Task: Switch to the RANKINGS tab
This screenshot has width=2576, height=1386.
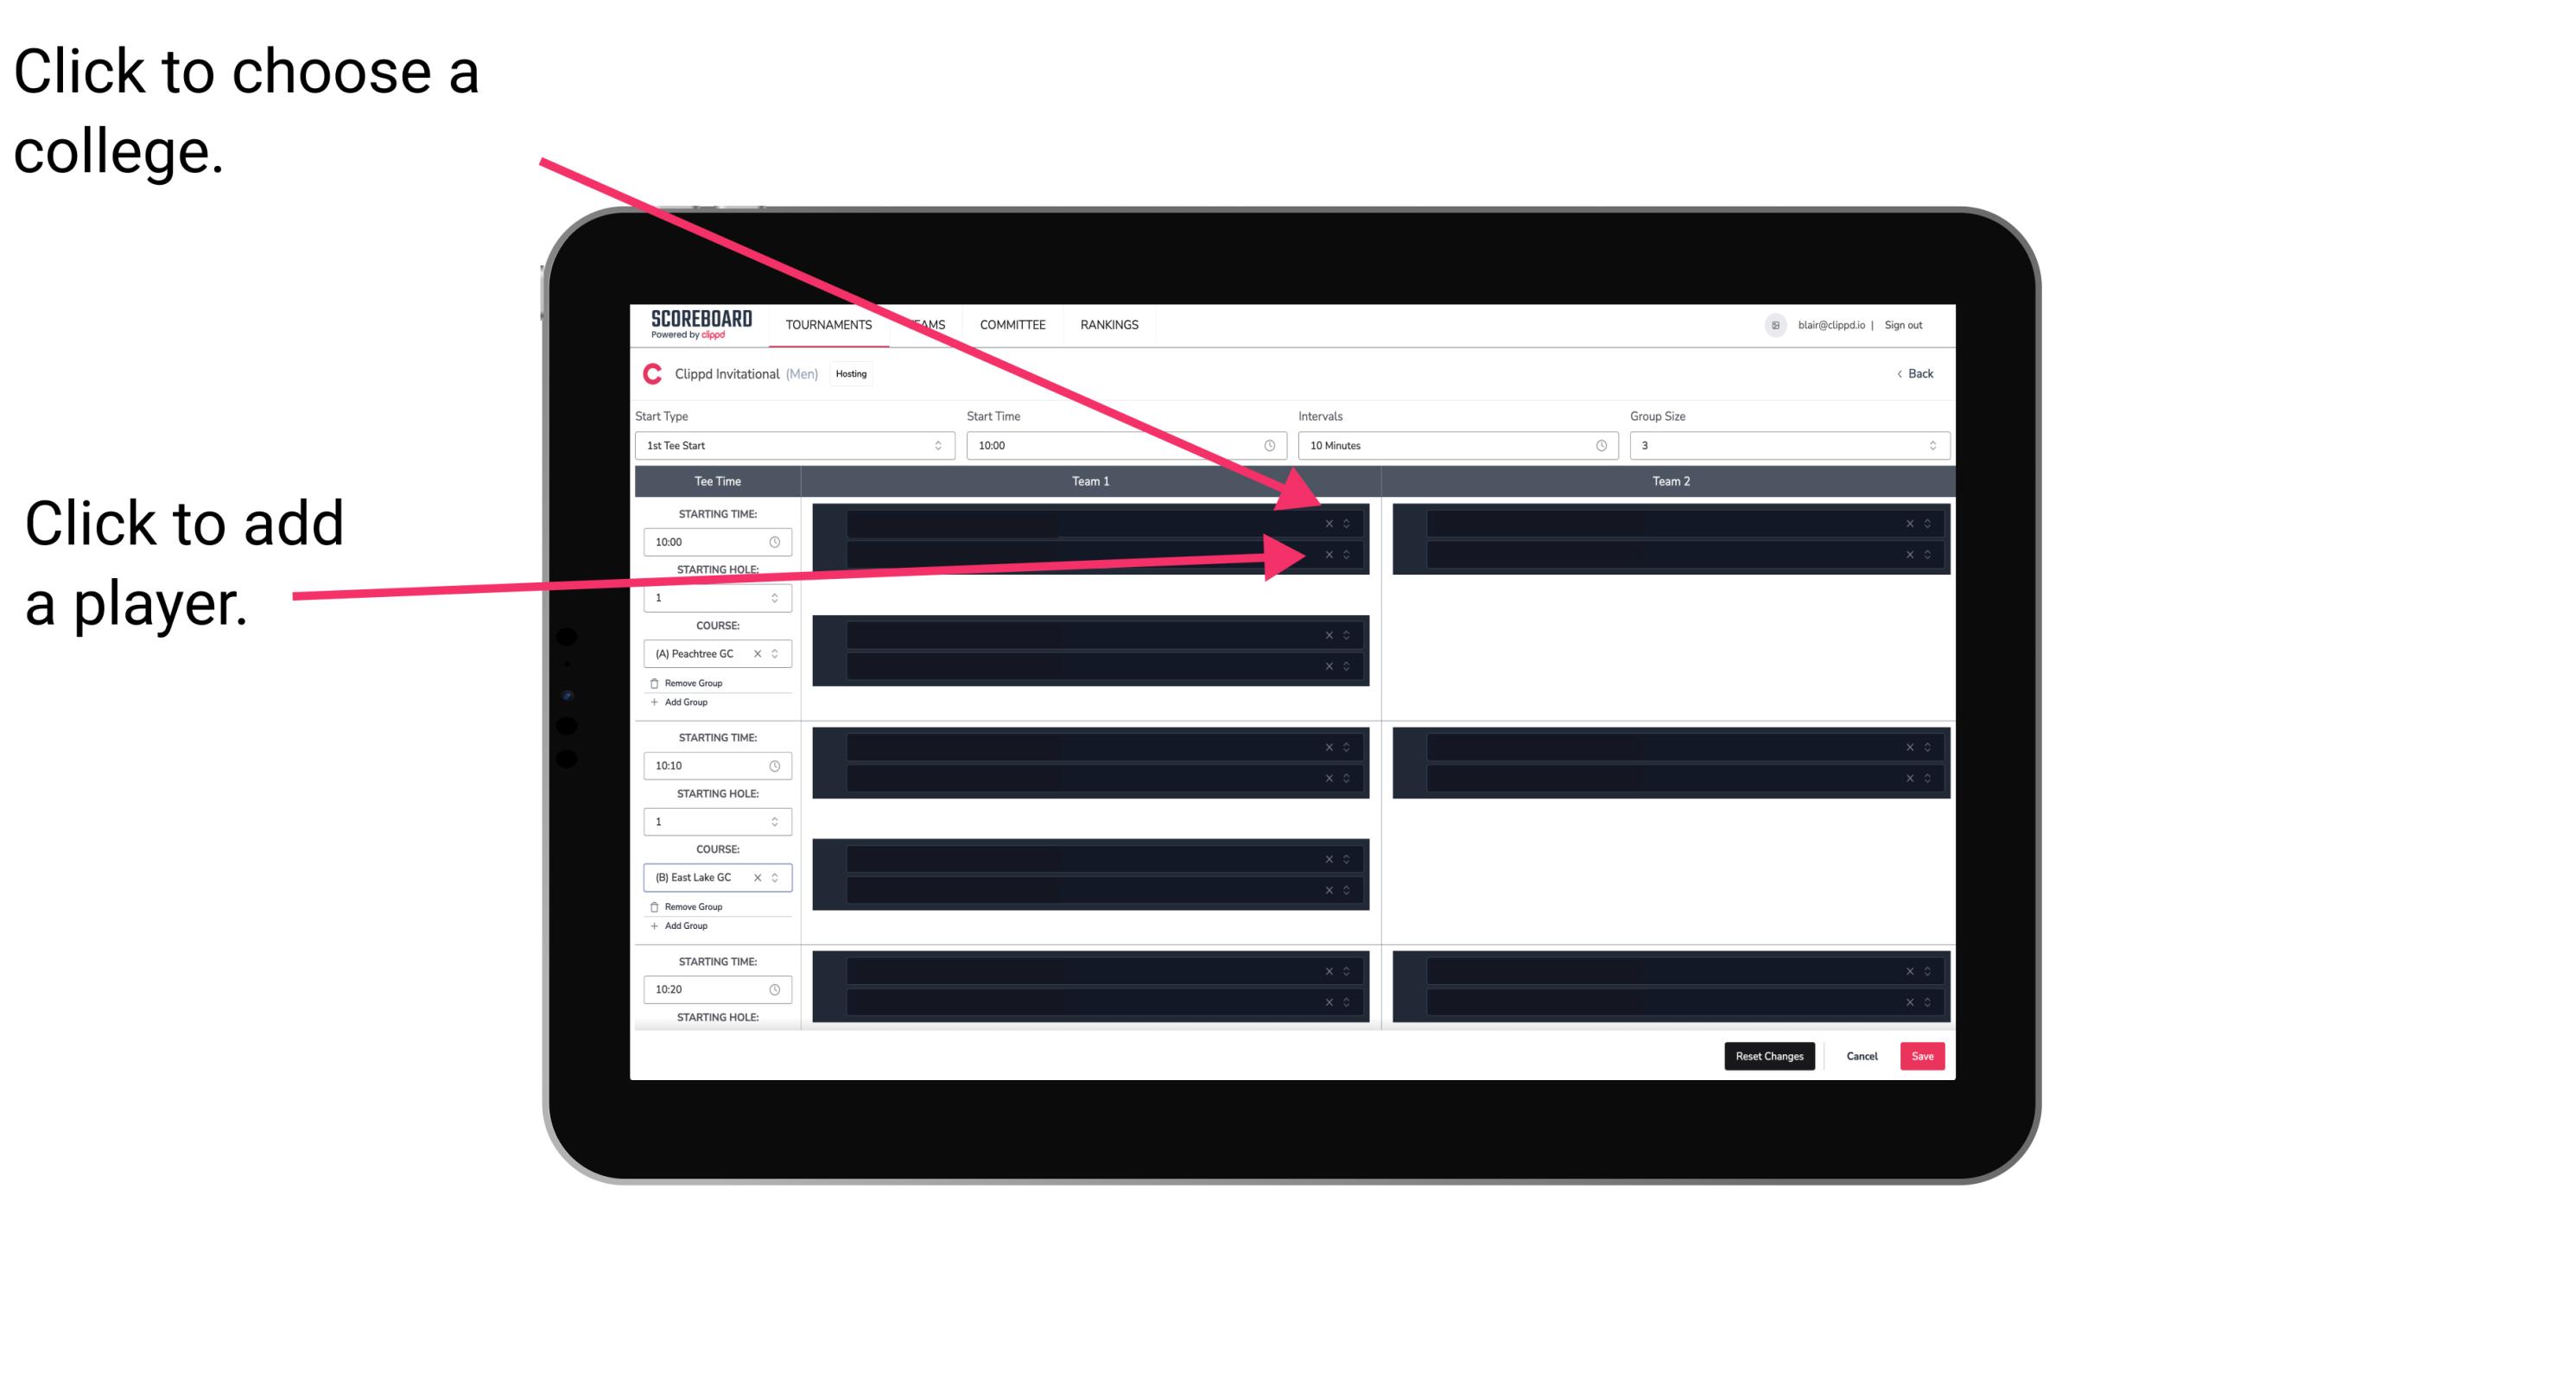Action: (x=1111, y=324)
